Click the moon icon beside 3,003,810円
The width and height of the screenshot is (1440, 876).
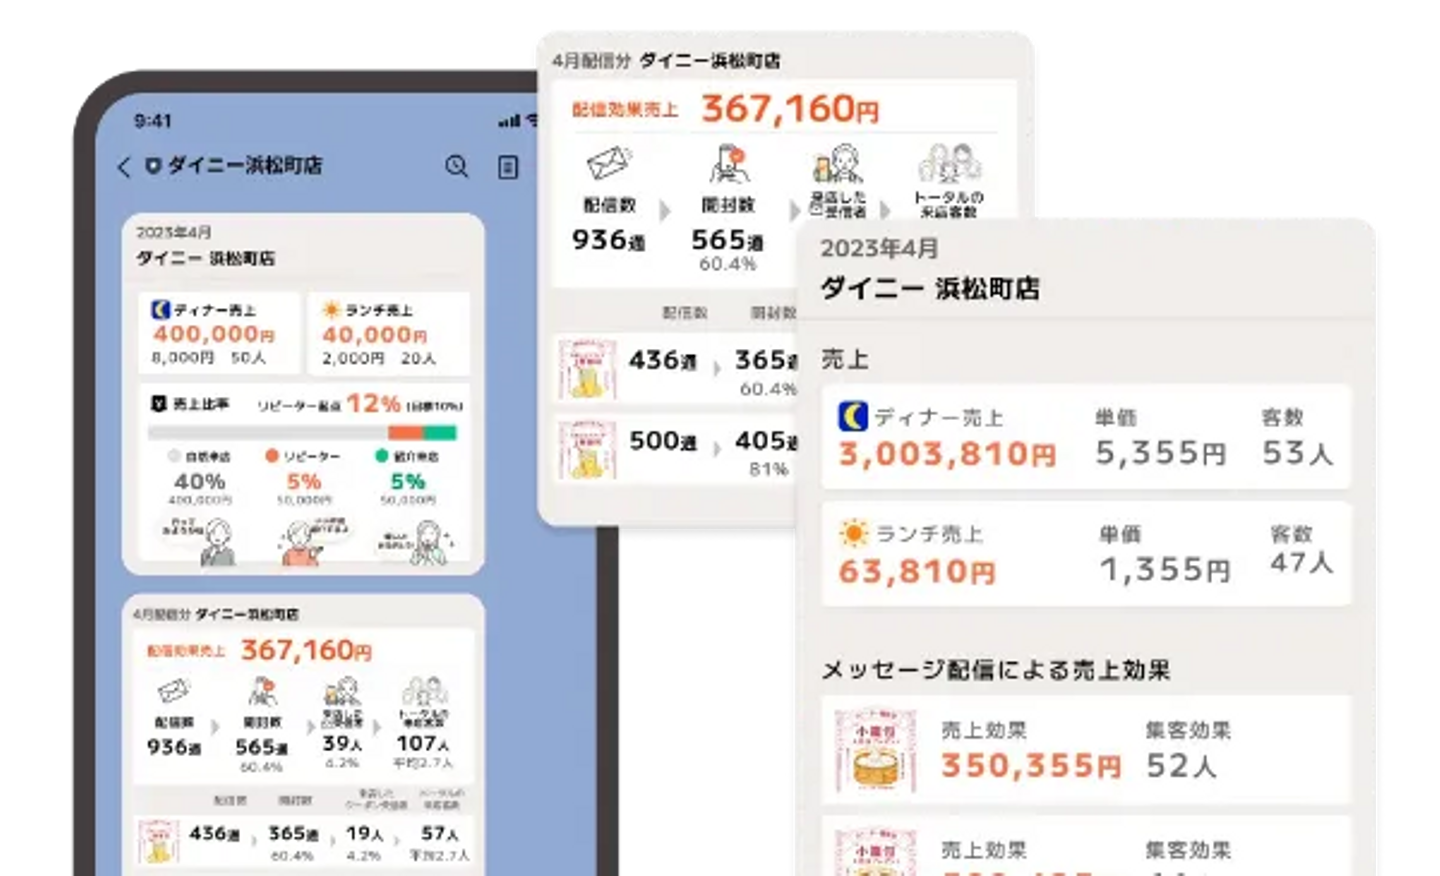[x=853, y=416]
